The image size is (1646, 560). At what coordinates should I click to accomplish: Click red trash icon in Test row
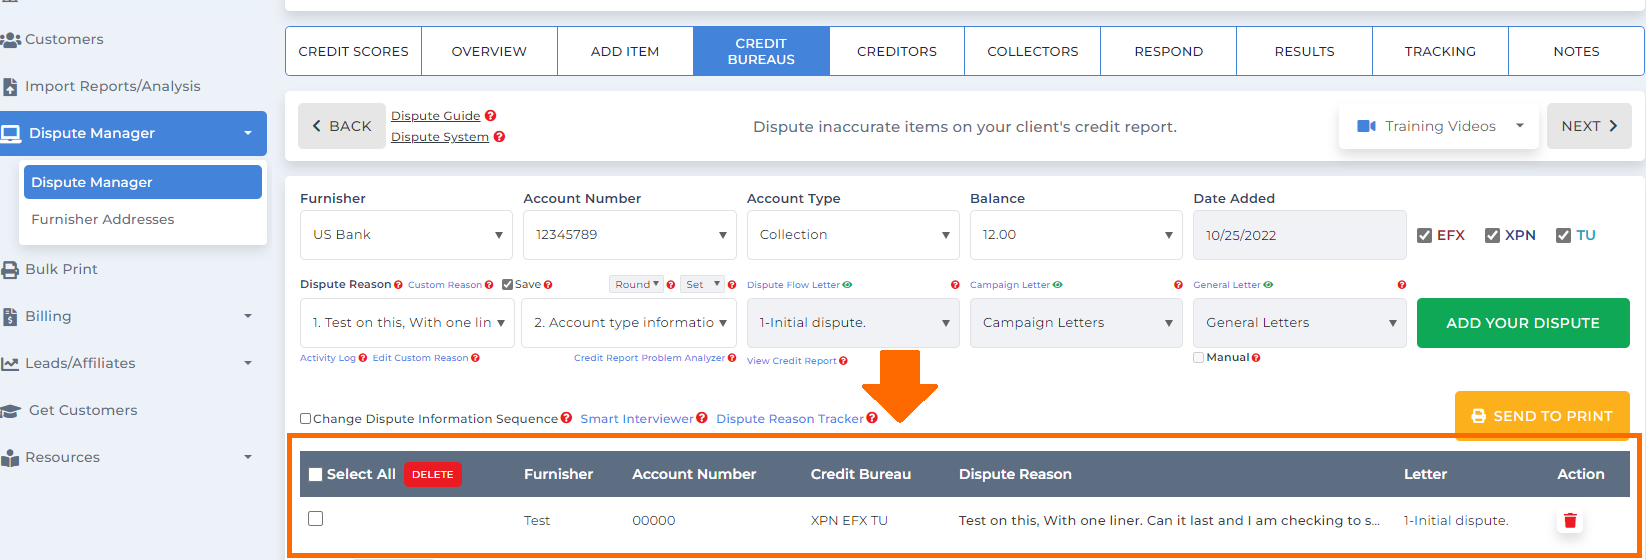(x=1570, y=521)
